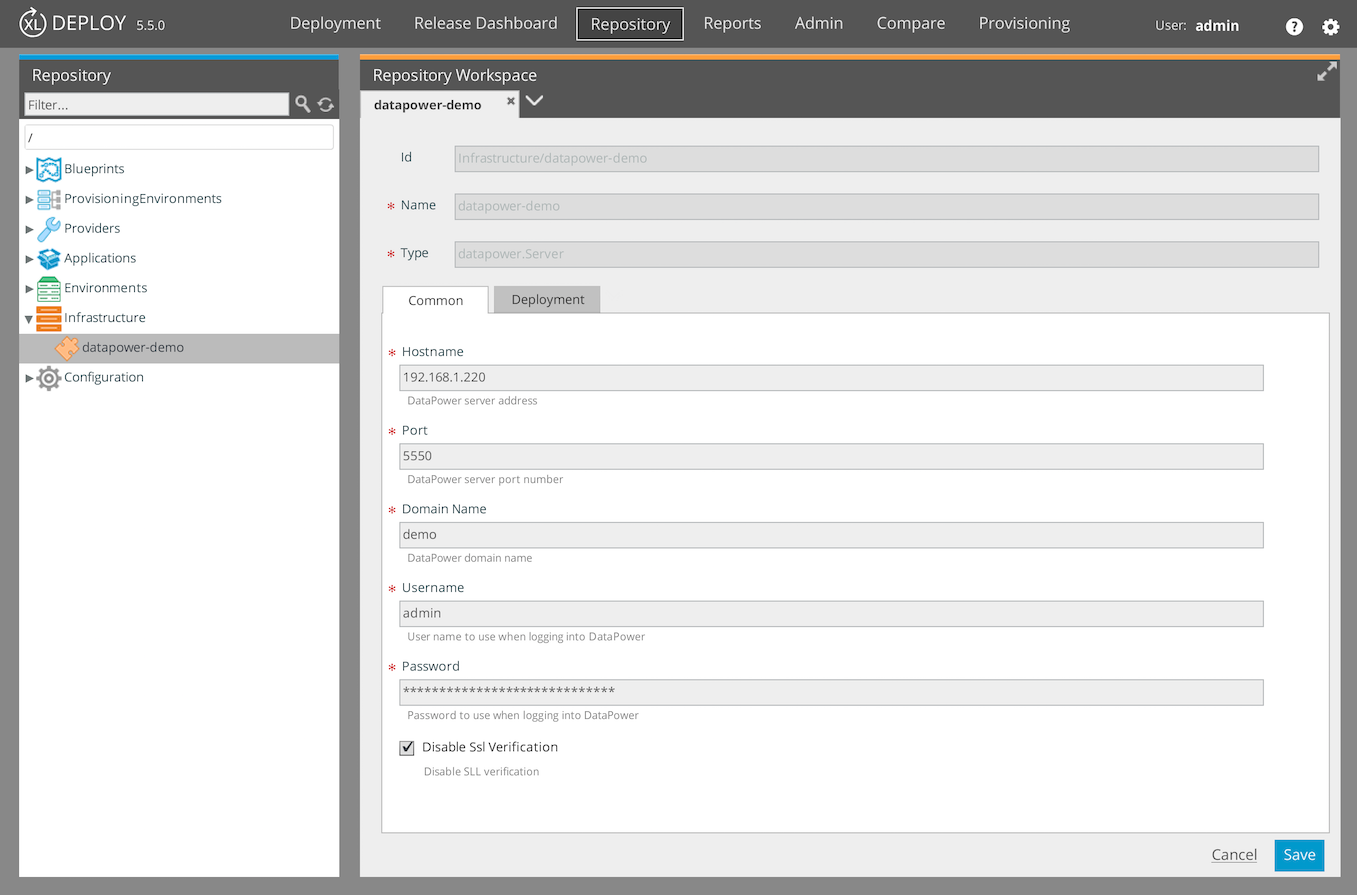
Task: Click the XL Deploy logo icon
Action: click(x=33, y=24)
